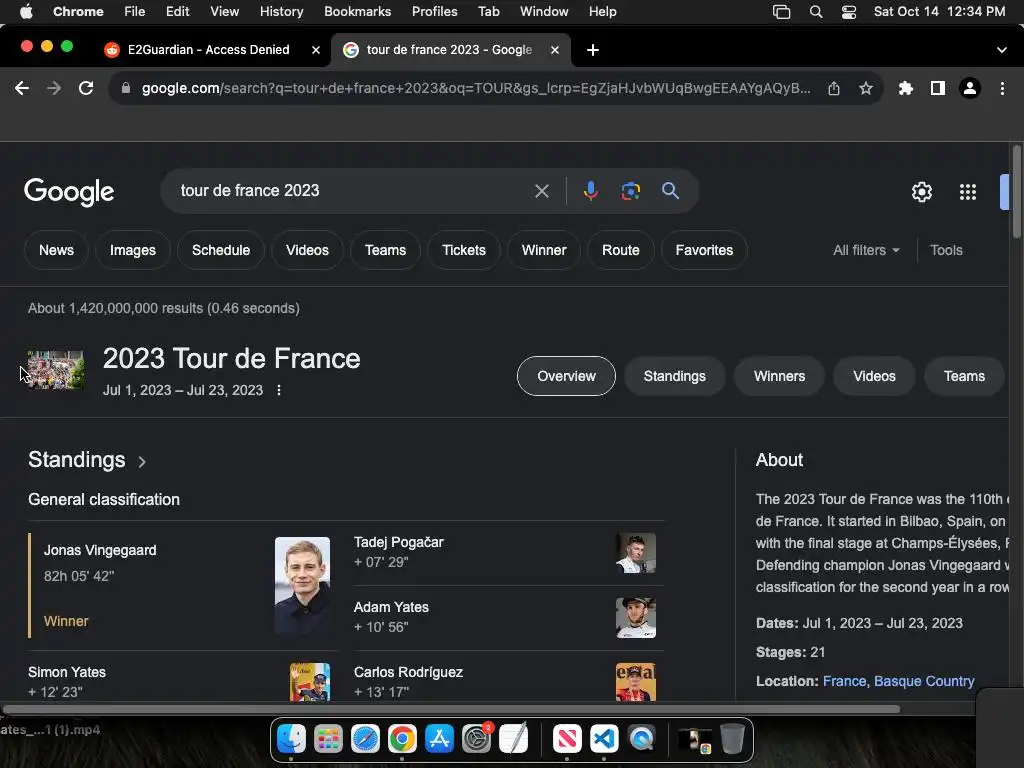Viewport: 1024px width, 768px height.
Task: Open Google quick settings gear
Action: click(921, 192)
